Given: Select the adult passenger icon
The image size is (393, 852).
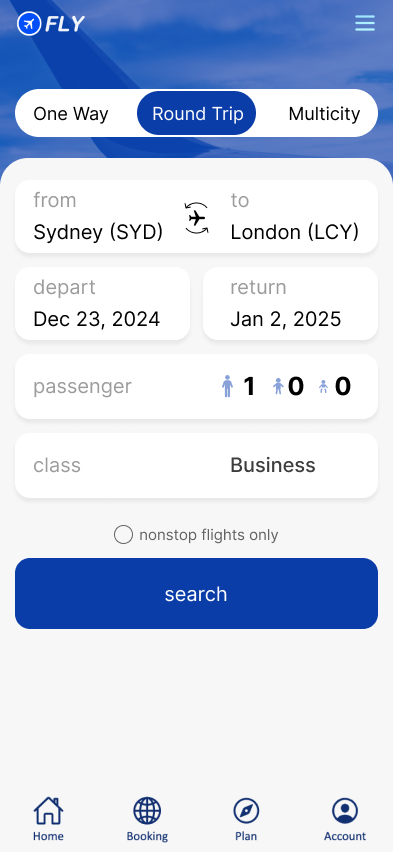Looking at the screenshot, I should [227, 386].
